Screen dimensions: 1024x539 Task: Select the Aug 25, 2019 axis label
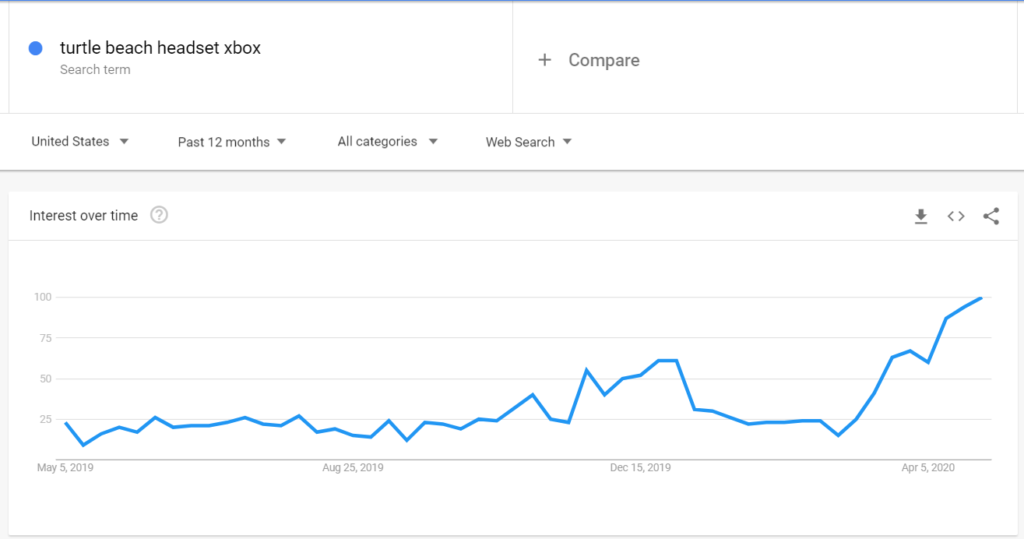click(355, 467)
